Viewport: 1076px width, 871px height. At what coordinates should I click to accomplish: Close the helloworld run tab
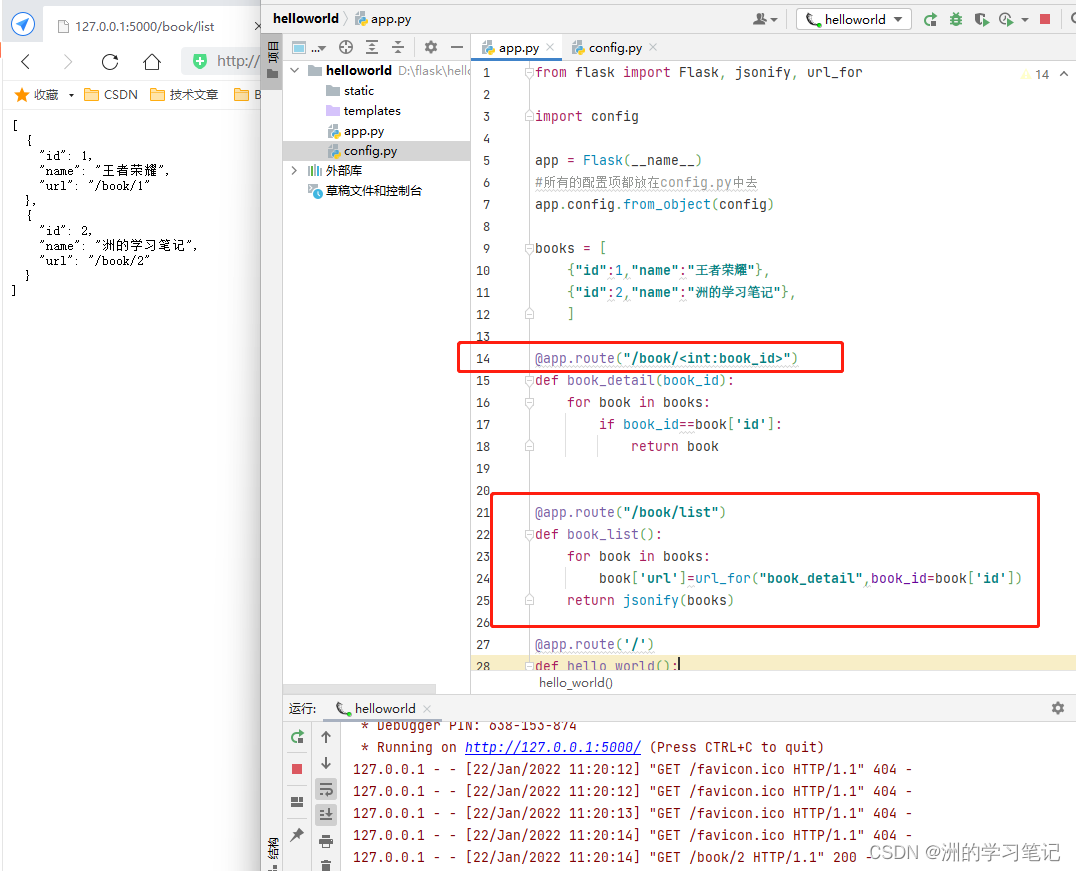pyautogui.click(x=428, y=708)
